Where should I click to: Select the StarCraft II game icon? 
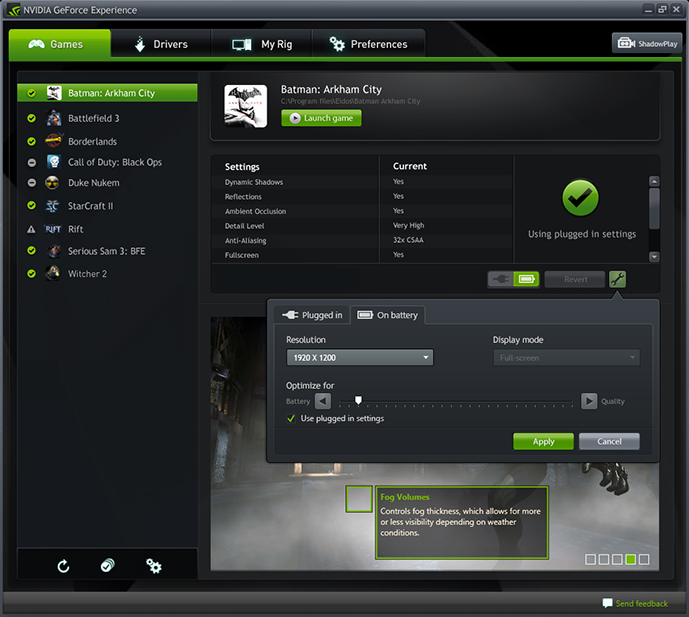53,206
